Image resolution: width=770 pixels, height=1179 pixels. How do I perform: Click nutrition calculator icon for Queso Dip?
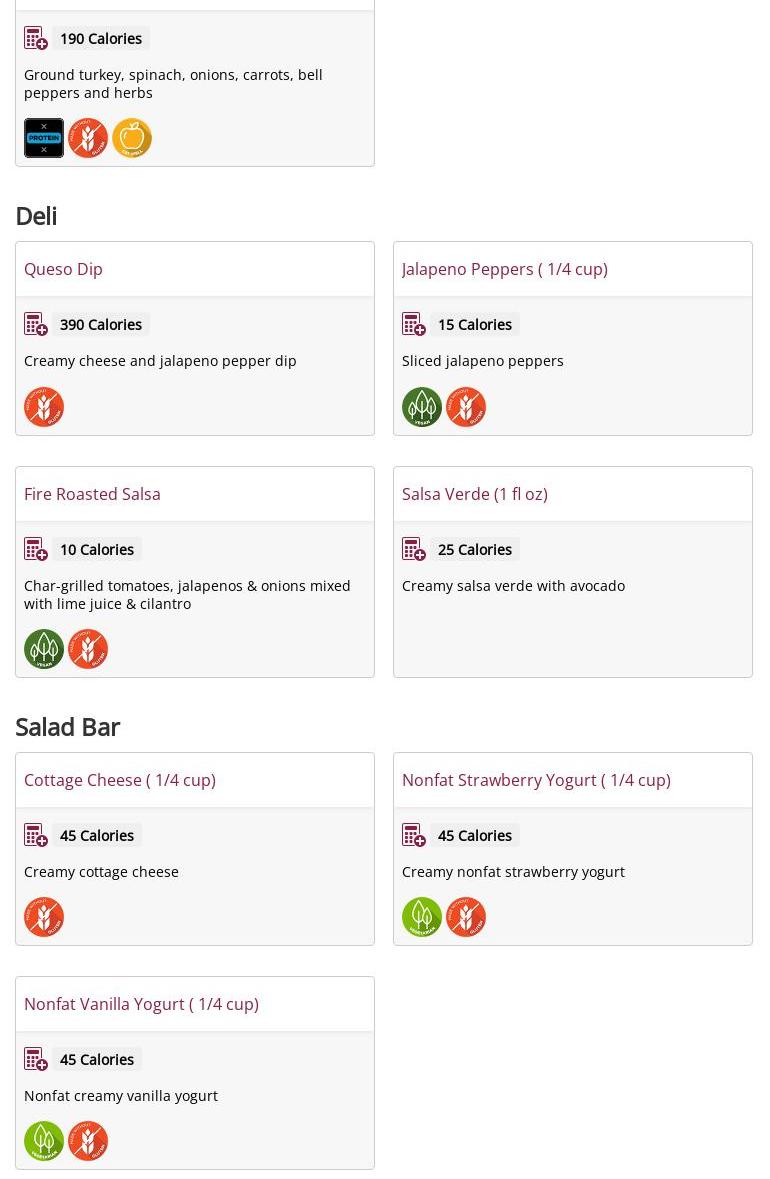click(36, 325)
